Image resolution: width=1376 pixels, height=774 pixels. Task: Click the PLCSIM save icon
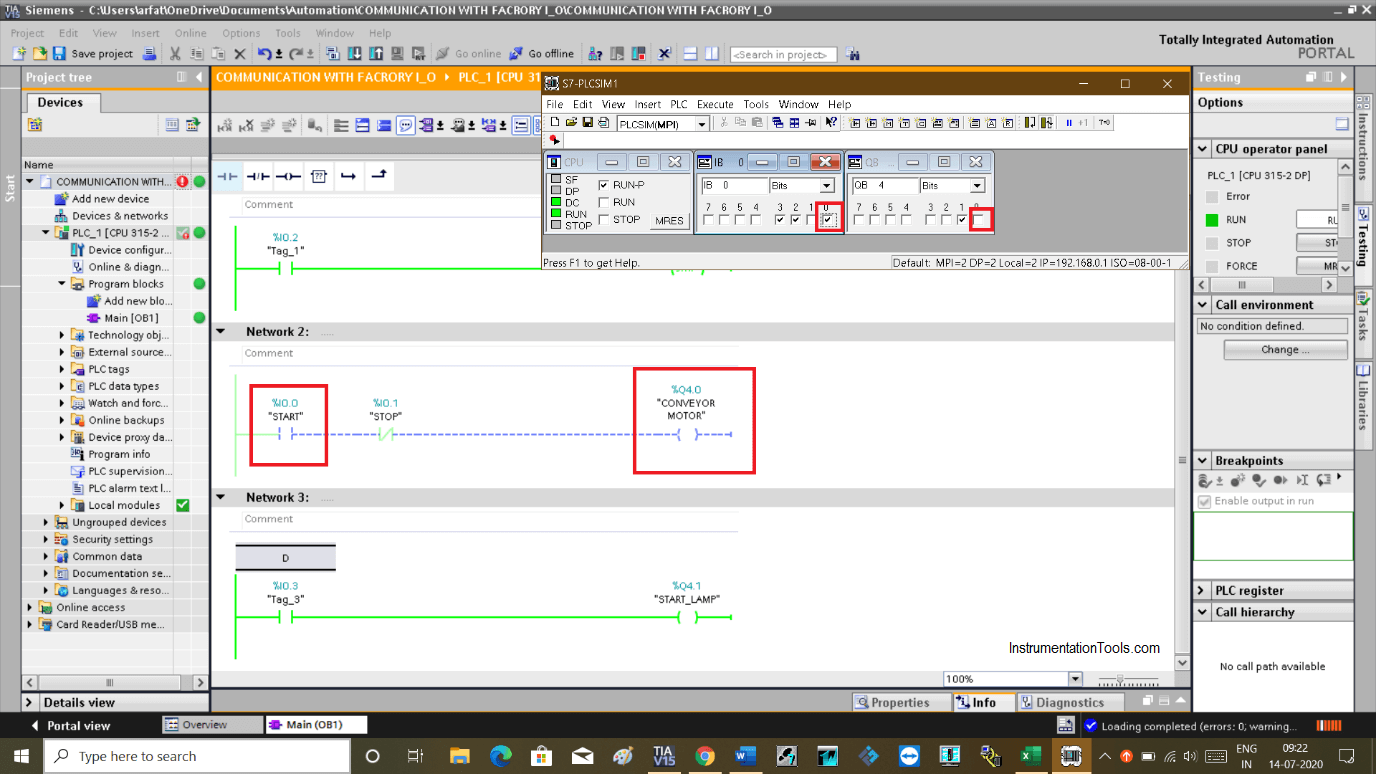[x=587, y=123]
